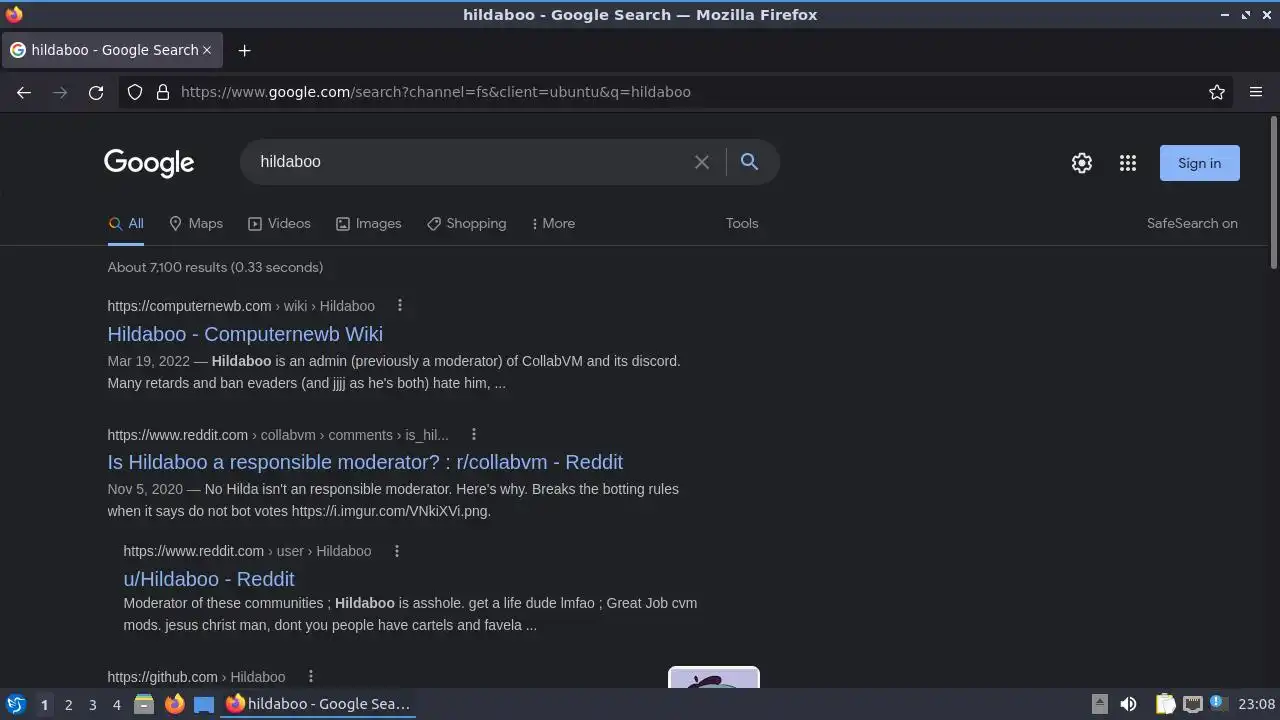The height and width of the screenshot is (720, 1280).
Task: Open options for u/Hildaboo result
Action: (x=397, y=551)
